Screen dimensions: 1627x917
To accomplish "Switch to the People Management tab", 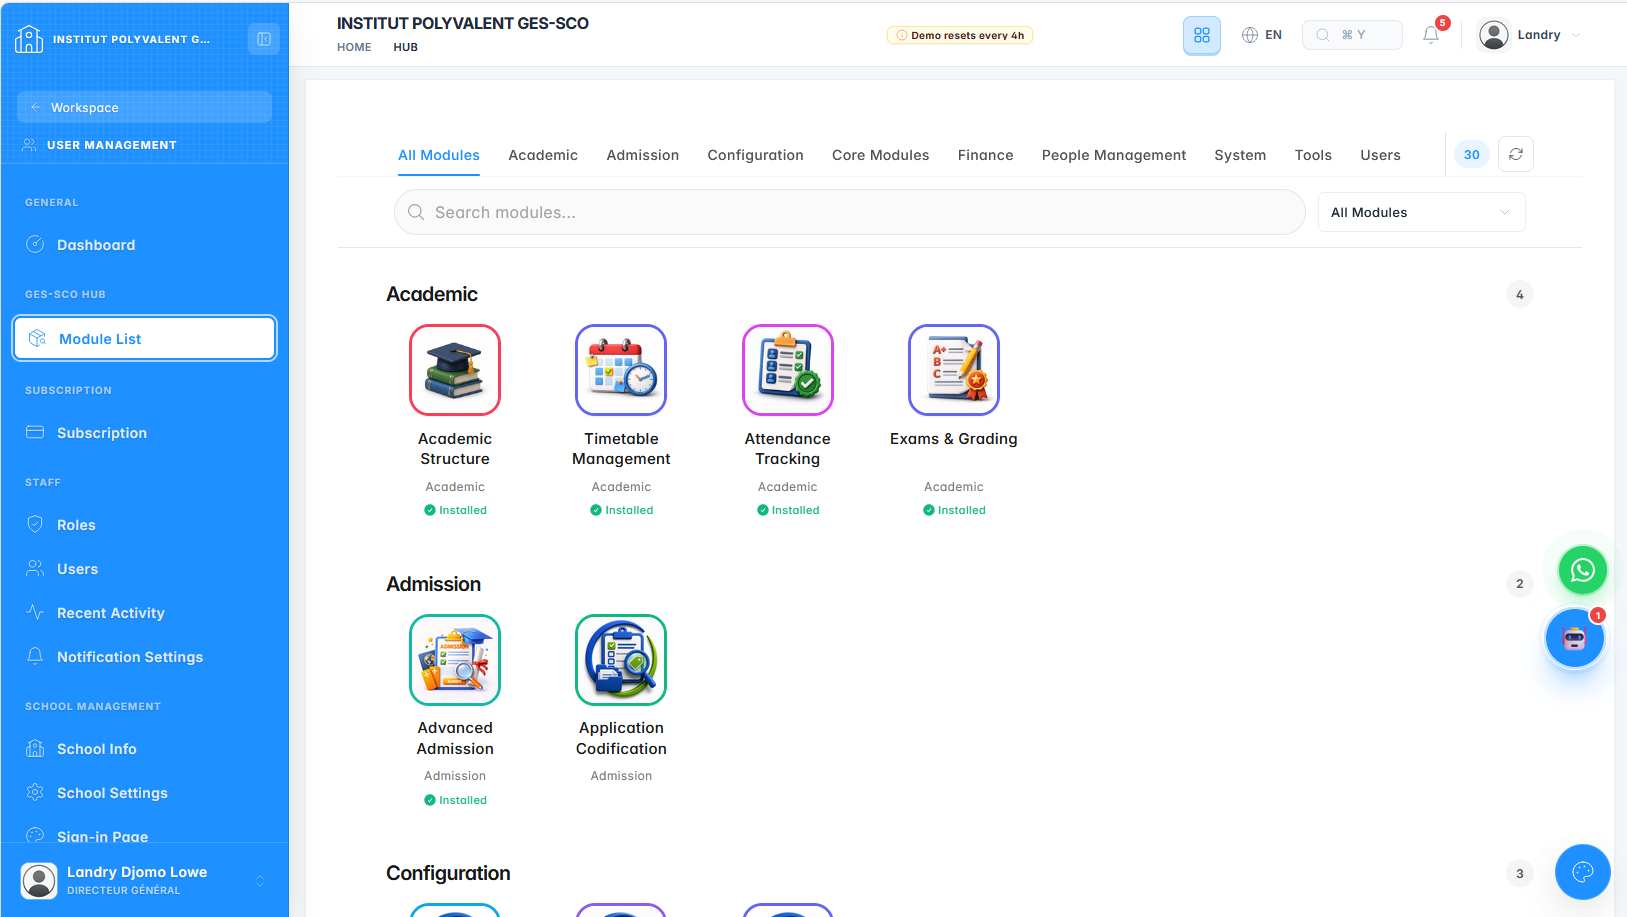I will click(1114, 155).
